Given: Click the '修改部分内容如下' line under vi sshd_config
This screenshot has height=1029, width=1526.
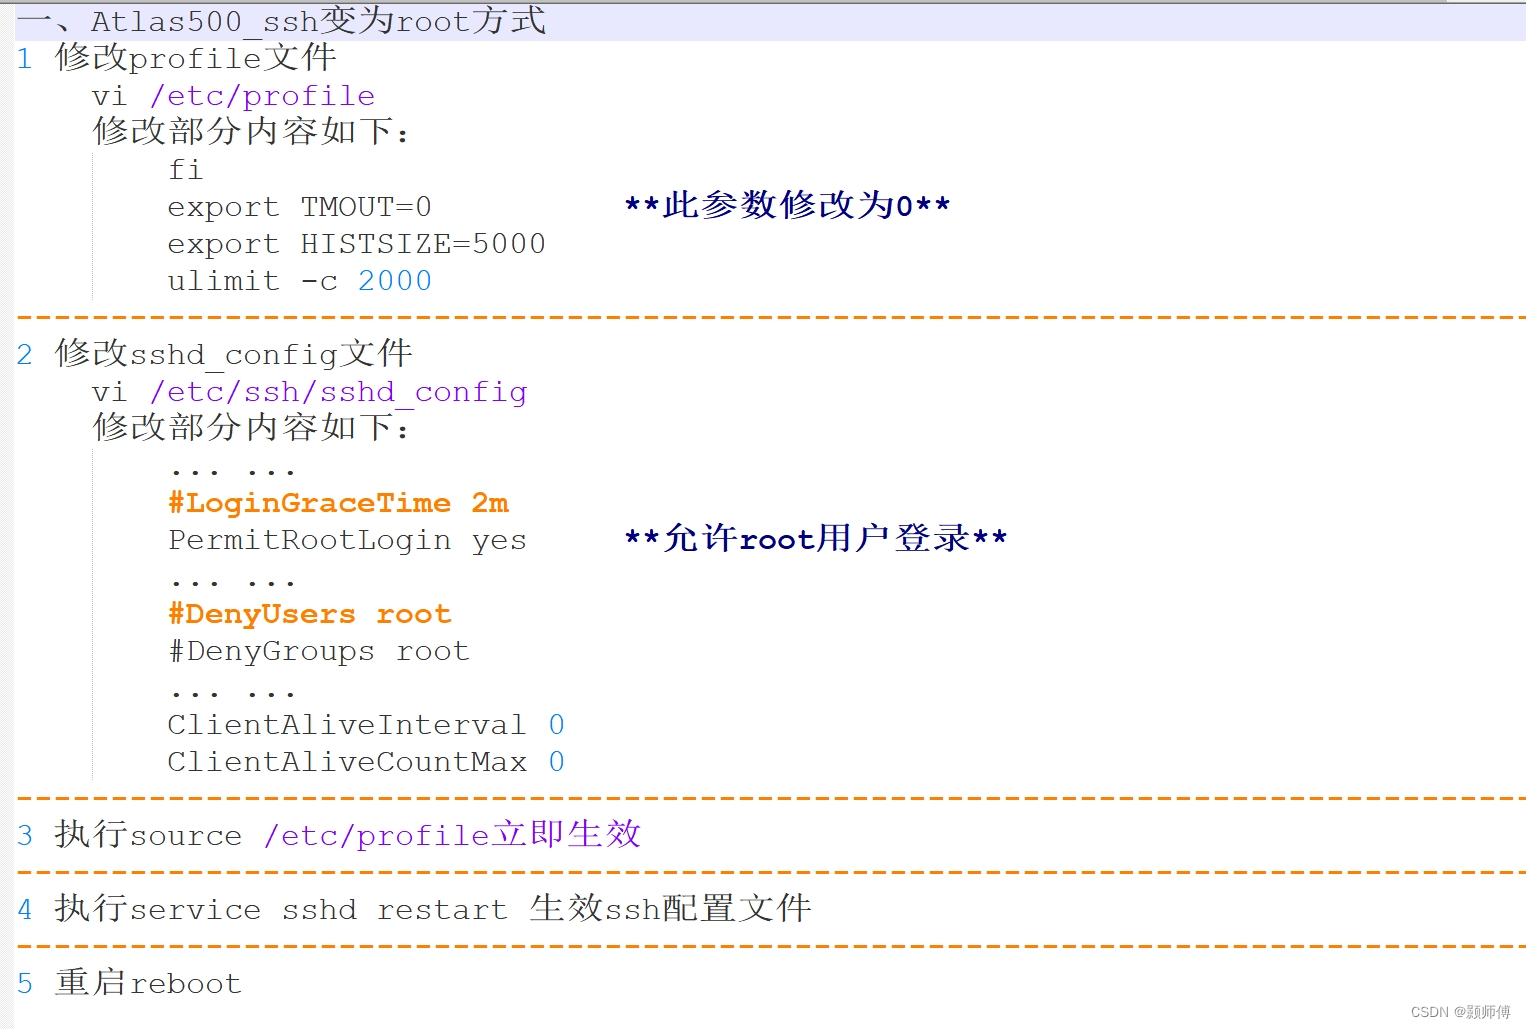Looking at the screenshot, I should (x=250, y=427).
